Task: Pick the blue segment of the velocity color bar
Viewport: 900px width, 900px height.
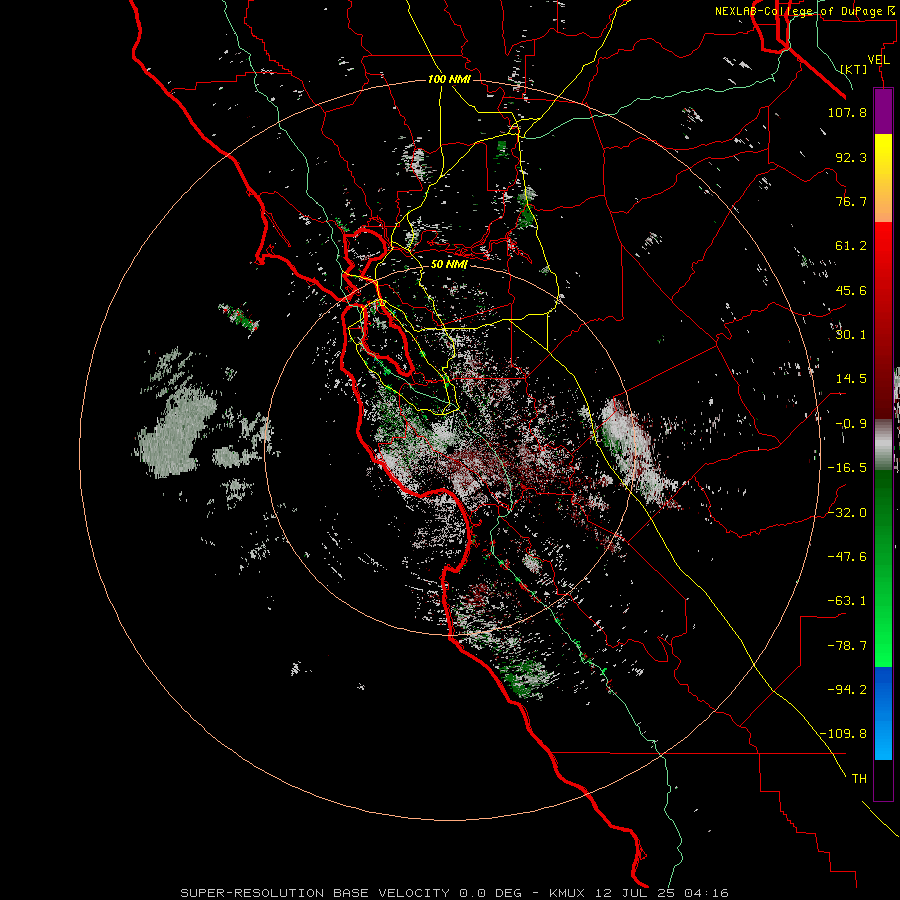Action: (x=883, y=713)
